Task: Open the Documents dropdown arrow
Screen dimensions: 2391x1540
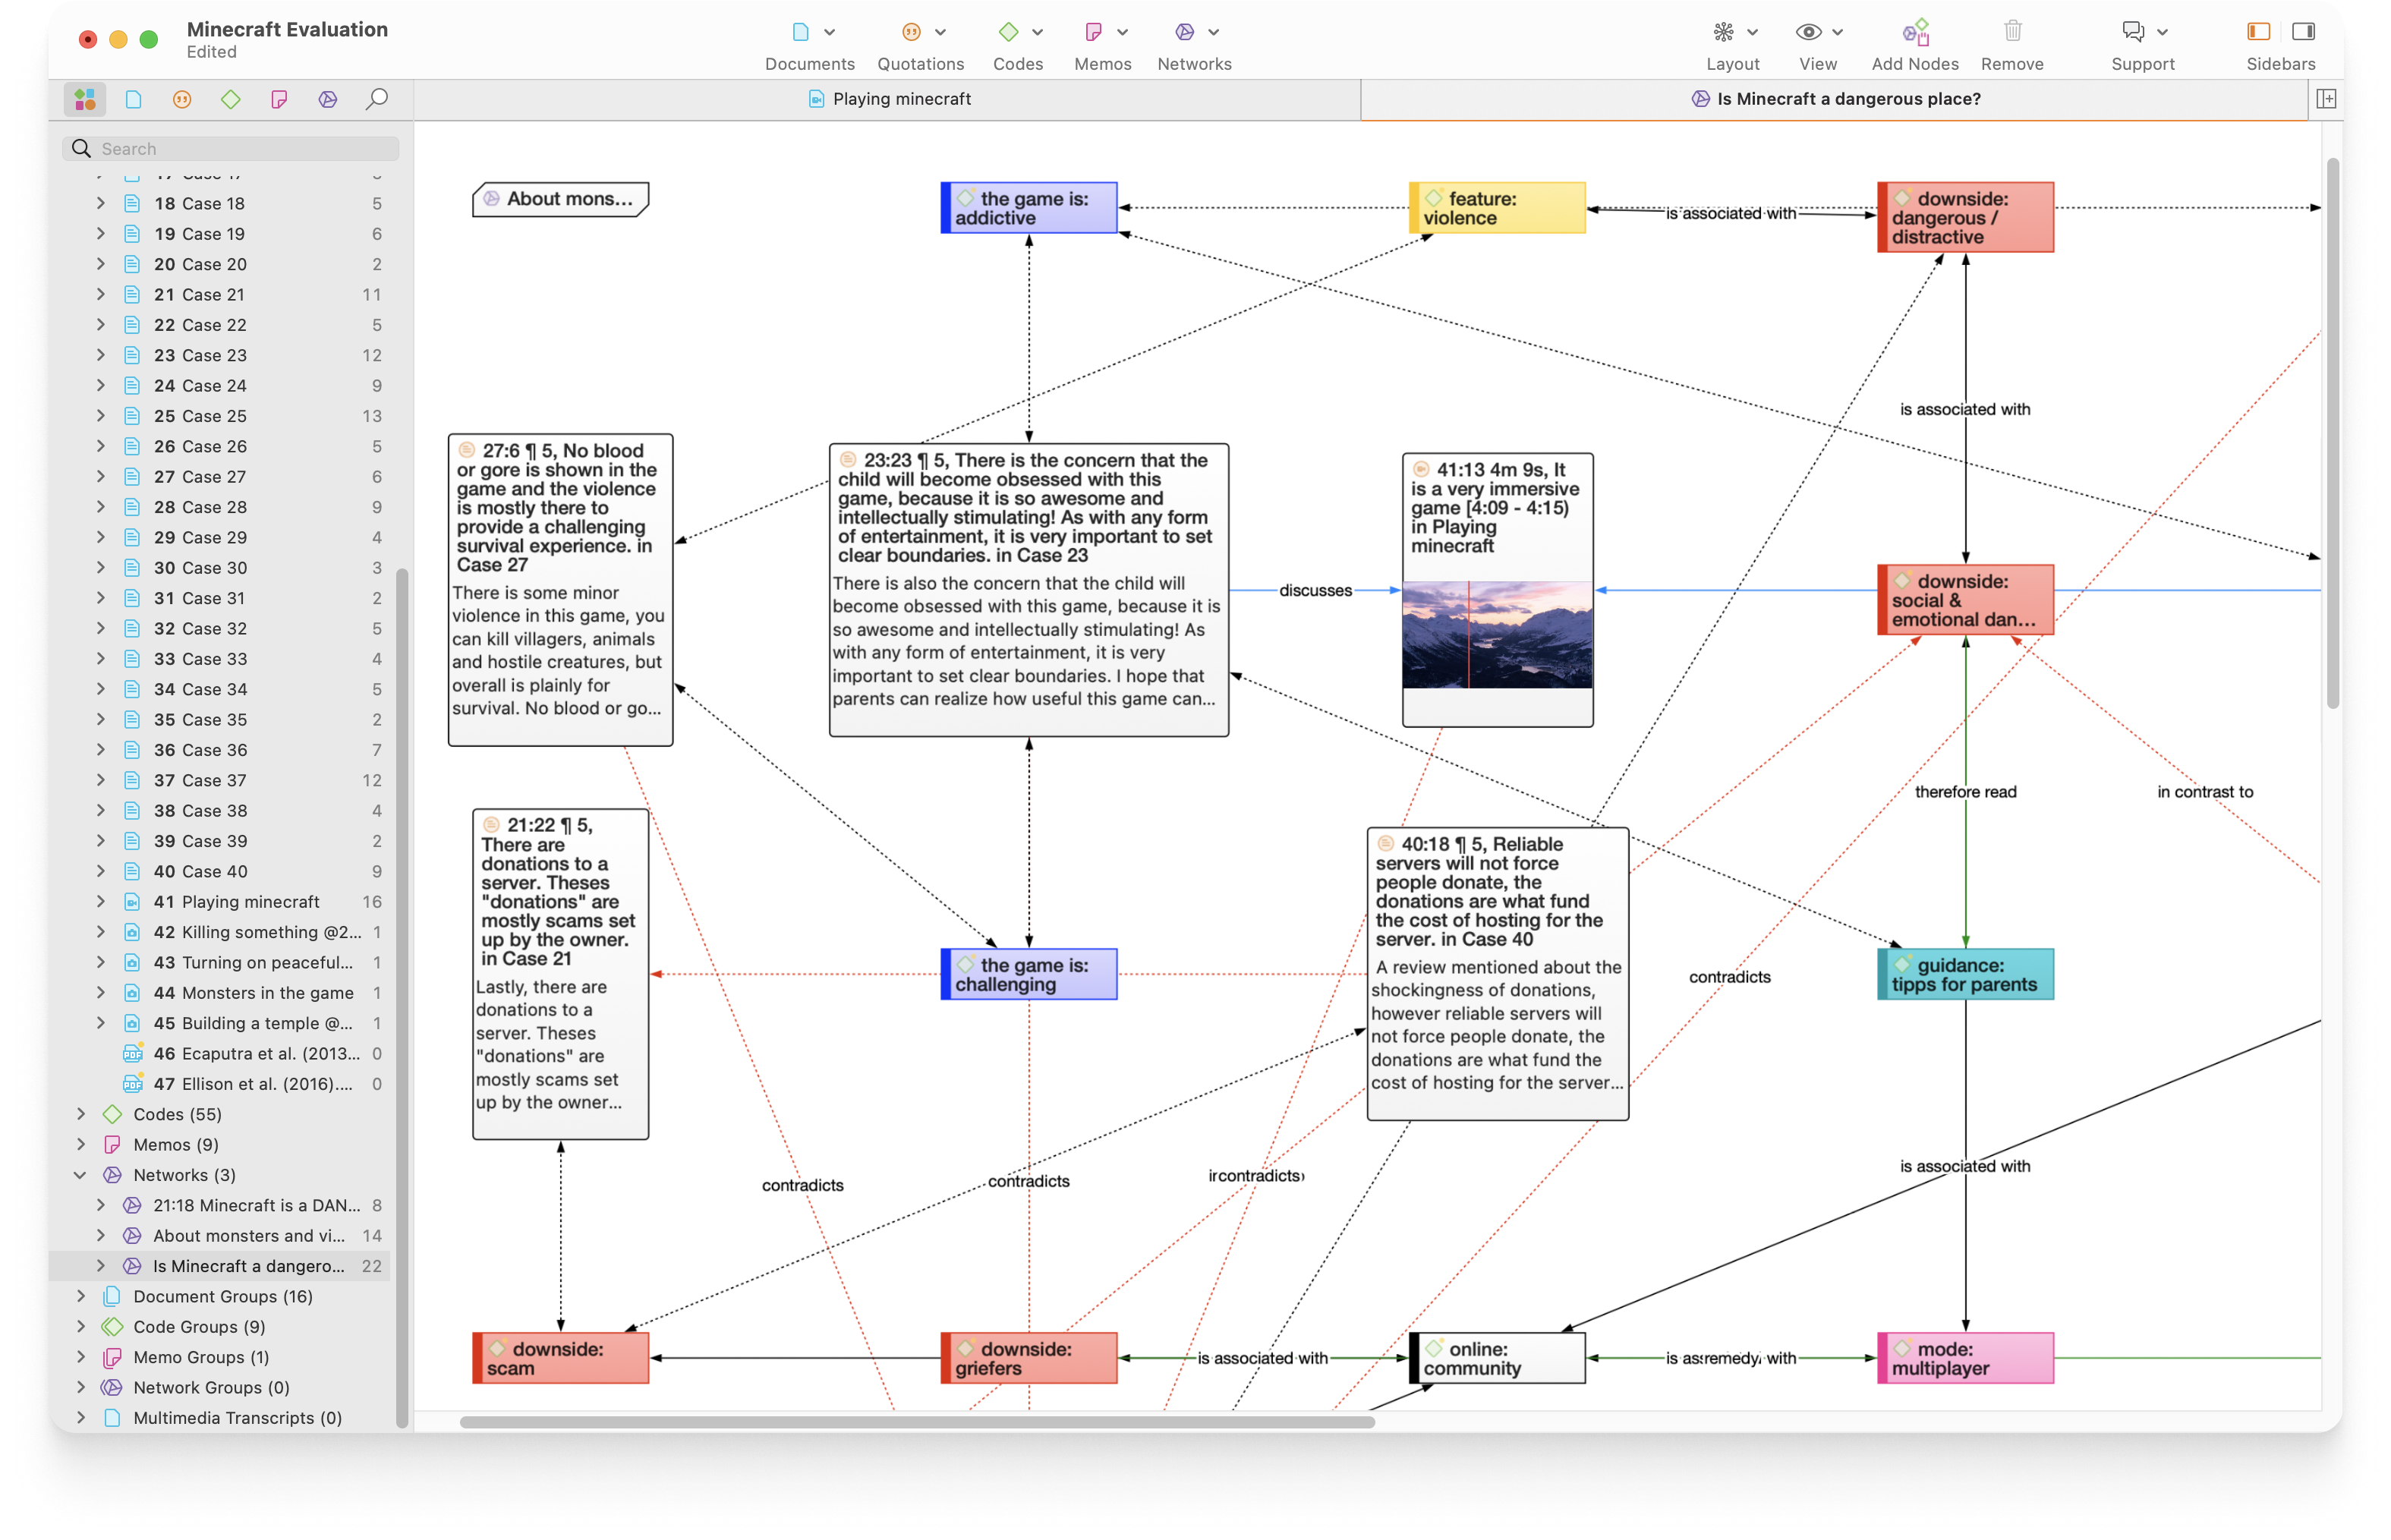Action: pyautogui.click(x=830, y=33)
